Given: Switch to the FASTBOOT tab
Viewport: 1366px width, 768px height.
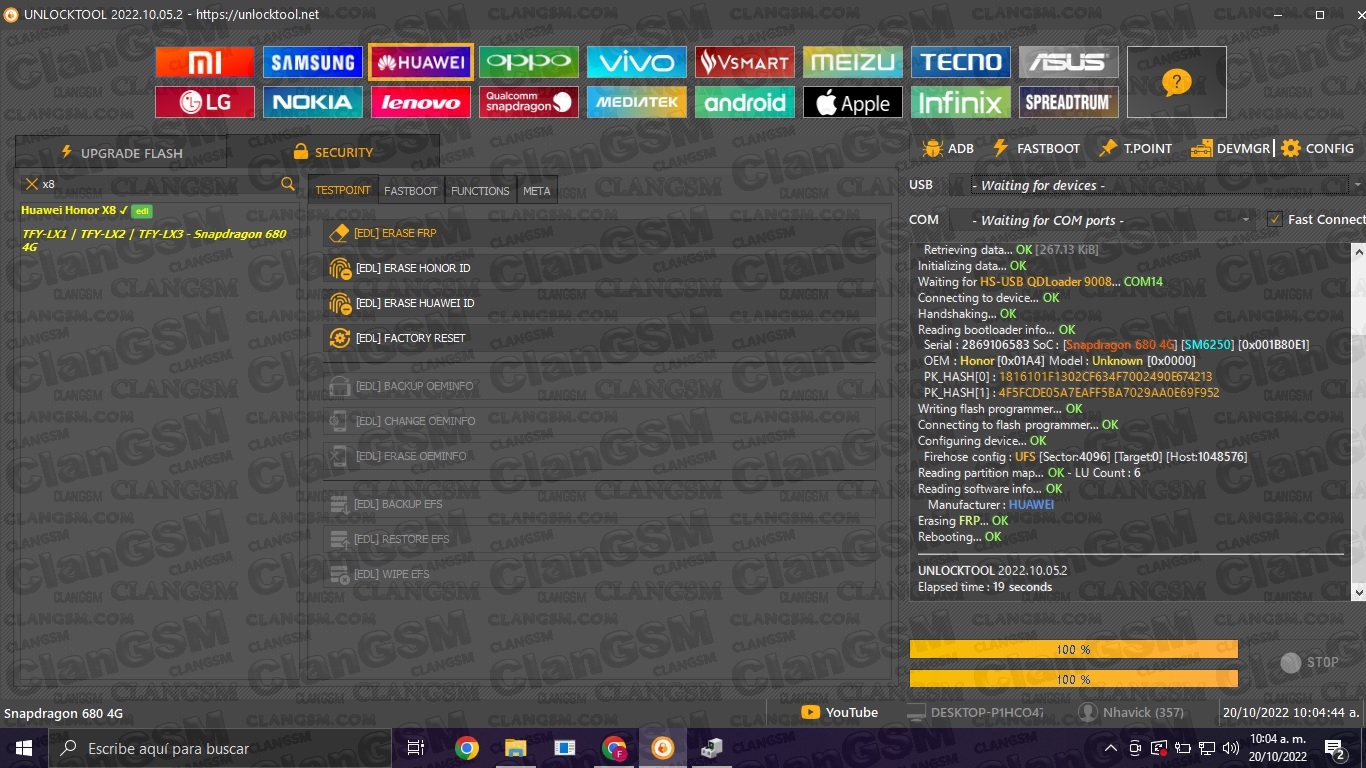Looking at the screenshot, I should coord(411,190).
